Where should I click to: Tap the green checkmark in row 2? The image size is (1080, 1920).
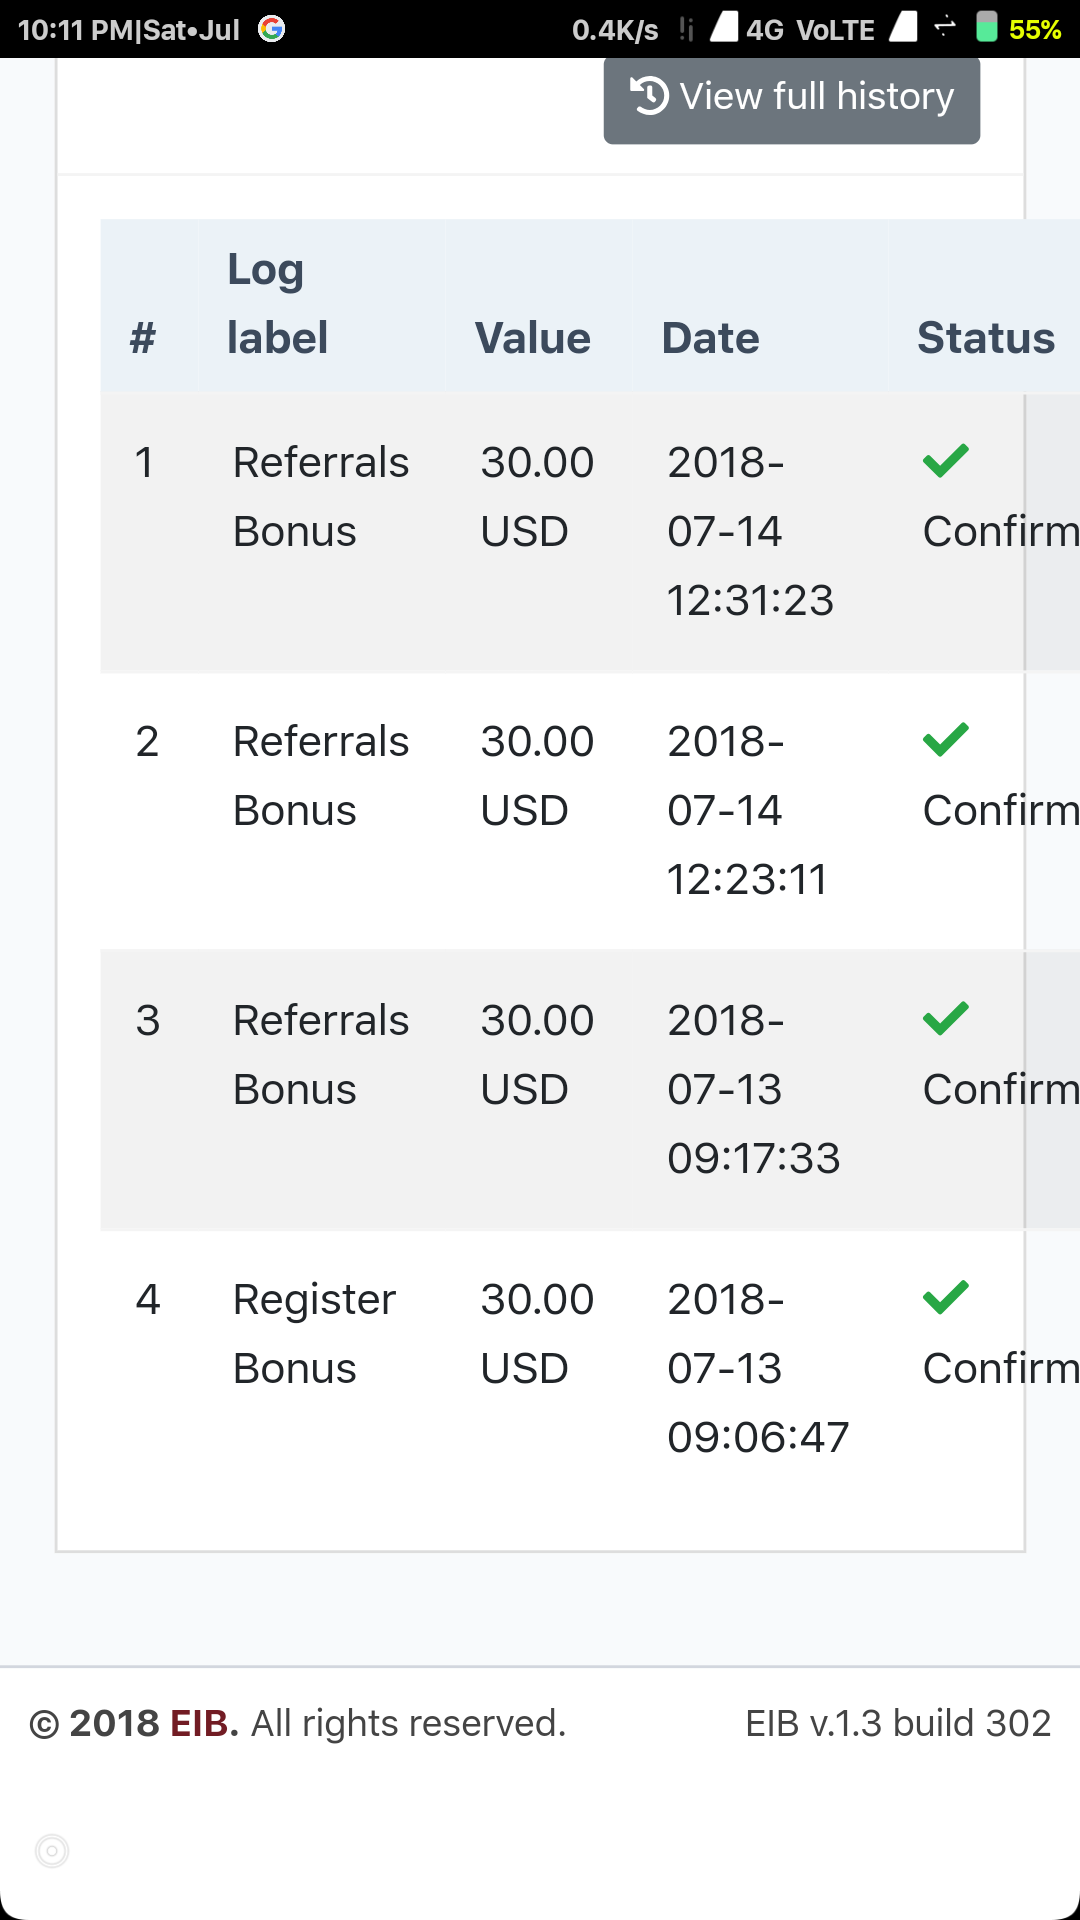945,740
